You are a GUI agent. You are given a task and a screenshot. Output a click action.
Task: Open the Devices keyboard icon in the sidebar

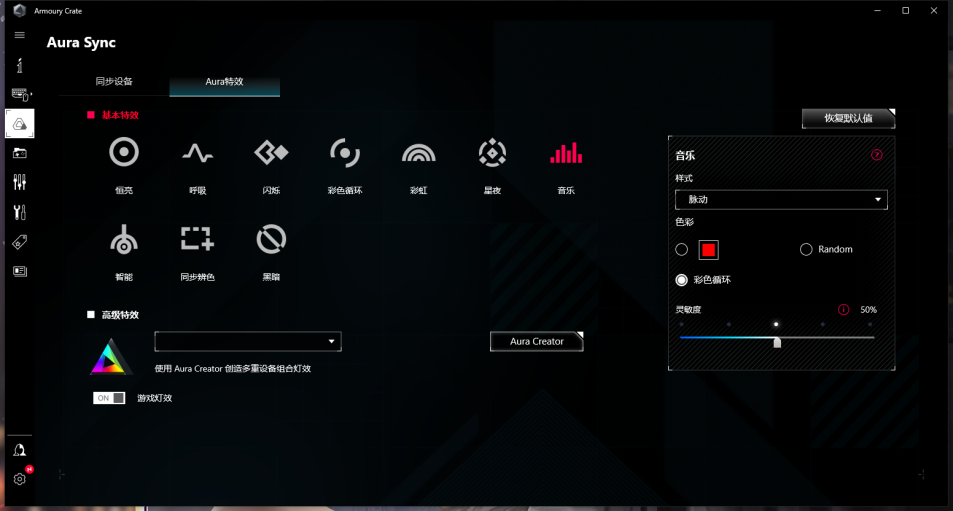(x=21, y=95)
